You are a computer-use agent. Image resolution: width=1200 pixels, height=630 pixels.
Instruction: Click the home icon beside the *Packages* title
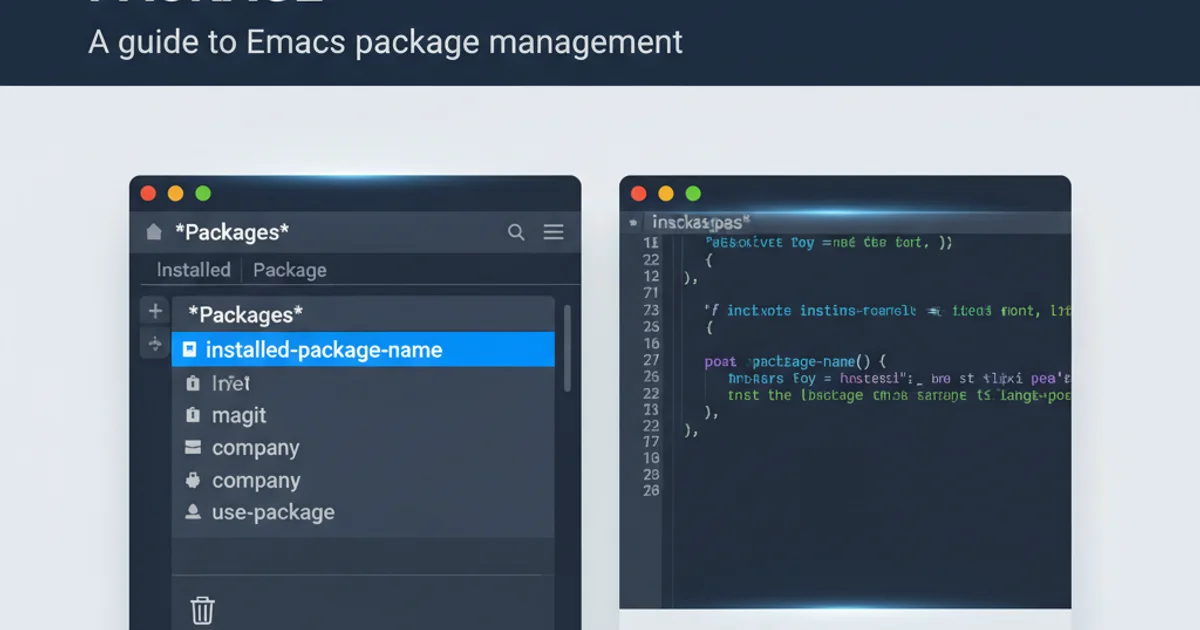pos(153,232)
